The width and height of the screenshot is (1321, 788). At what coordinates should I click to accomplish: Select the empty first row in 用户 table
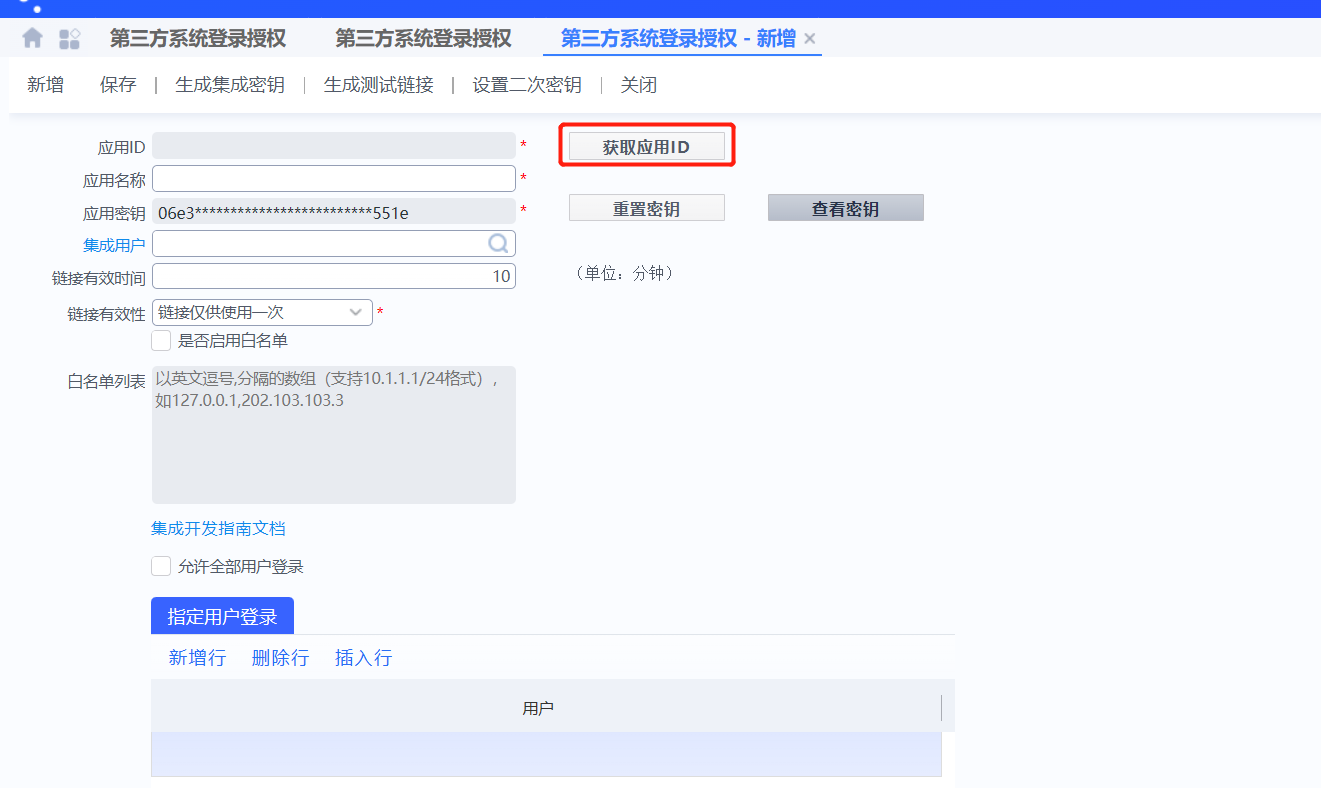pos(546,754)
